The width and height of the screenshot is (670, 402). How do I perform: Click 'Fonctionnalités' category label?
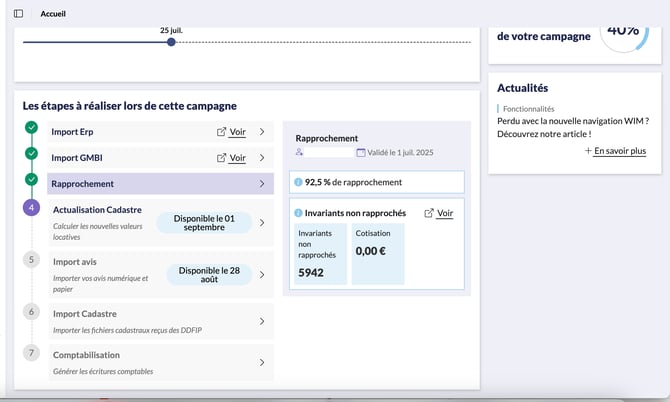(529, 109)
